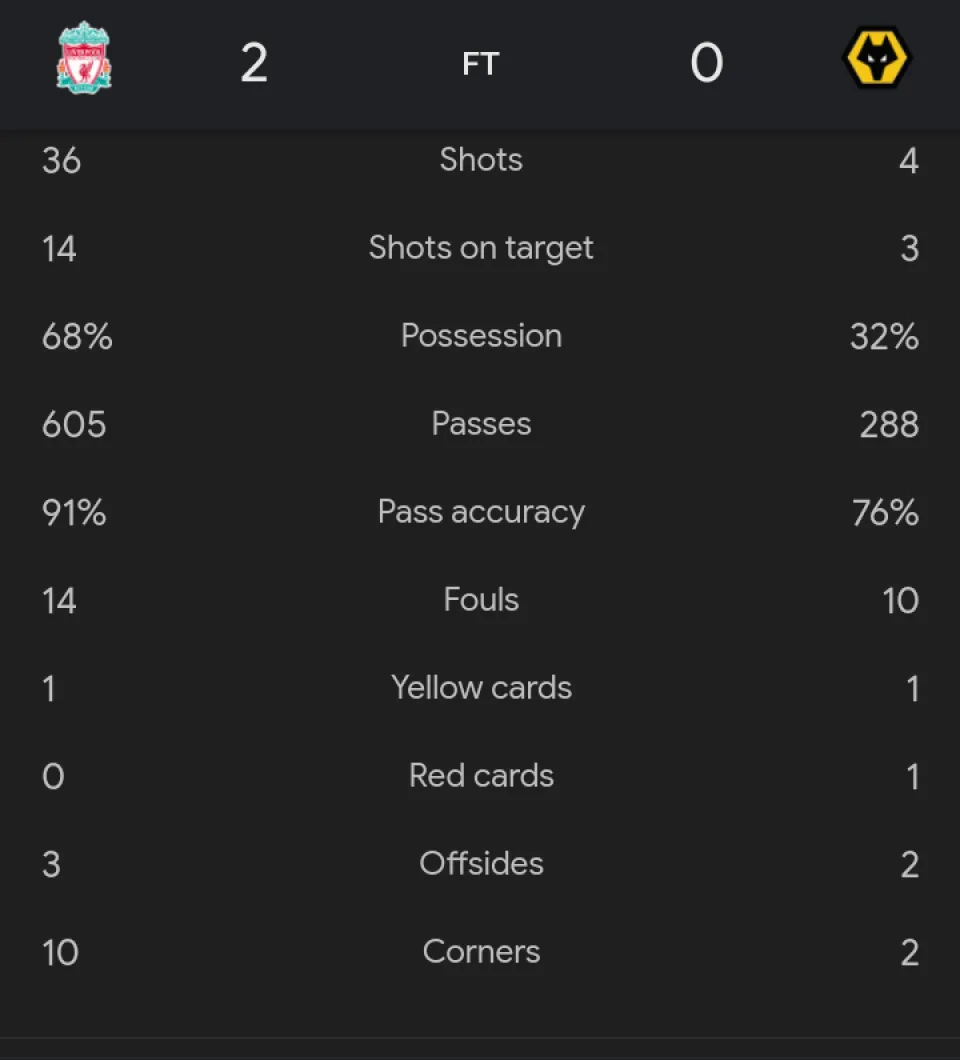Select the Pass accuracy label
The width and height of the screenshot is (960, 1060).
(x=481, y=512)
